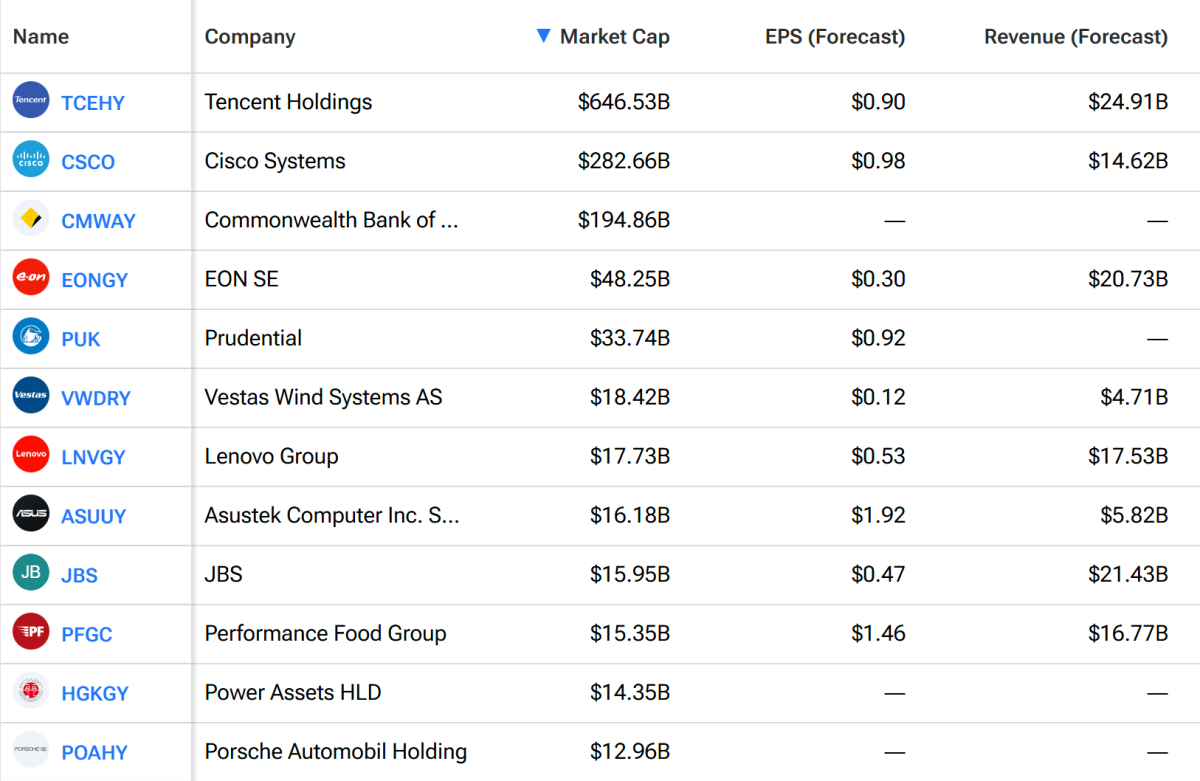The image size is (1200, 781).
Task: Open the VWDRY ticker link
Action: tap(96, 398)
